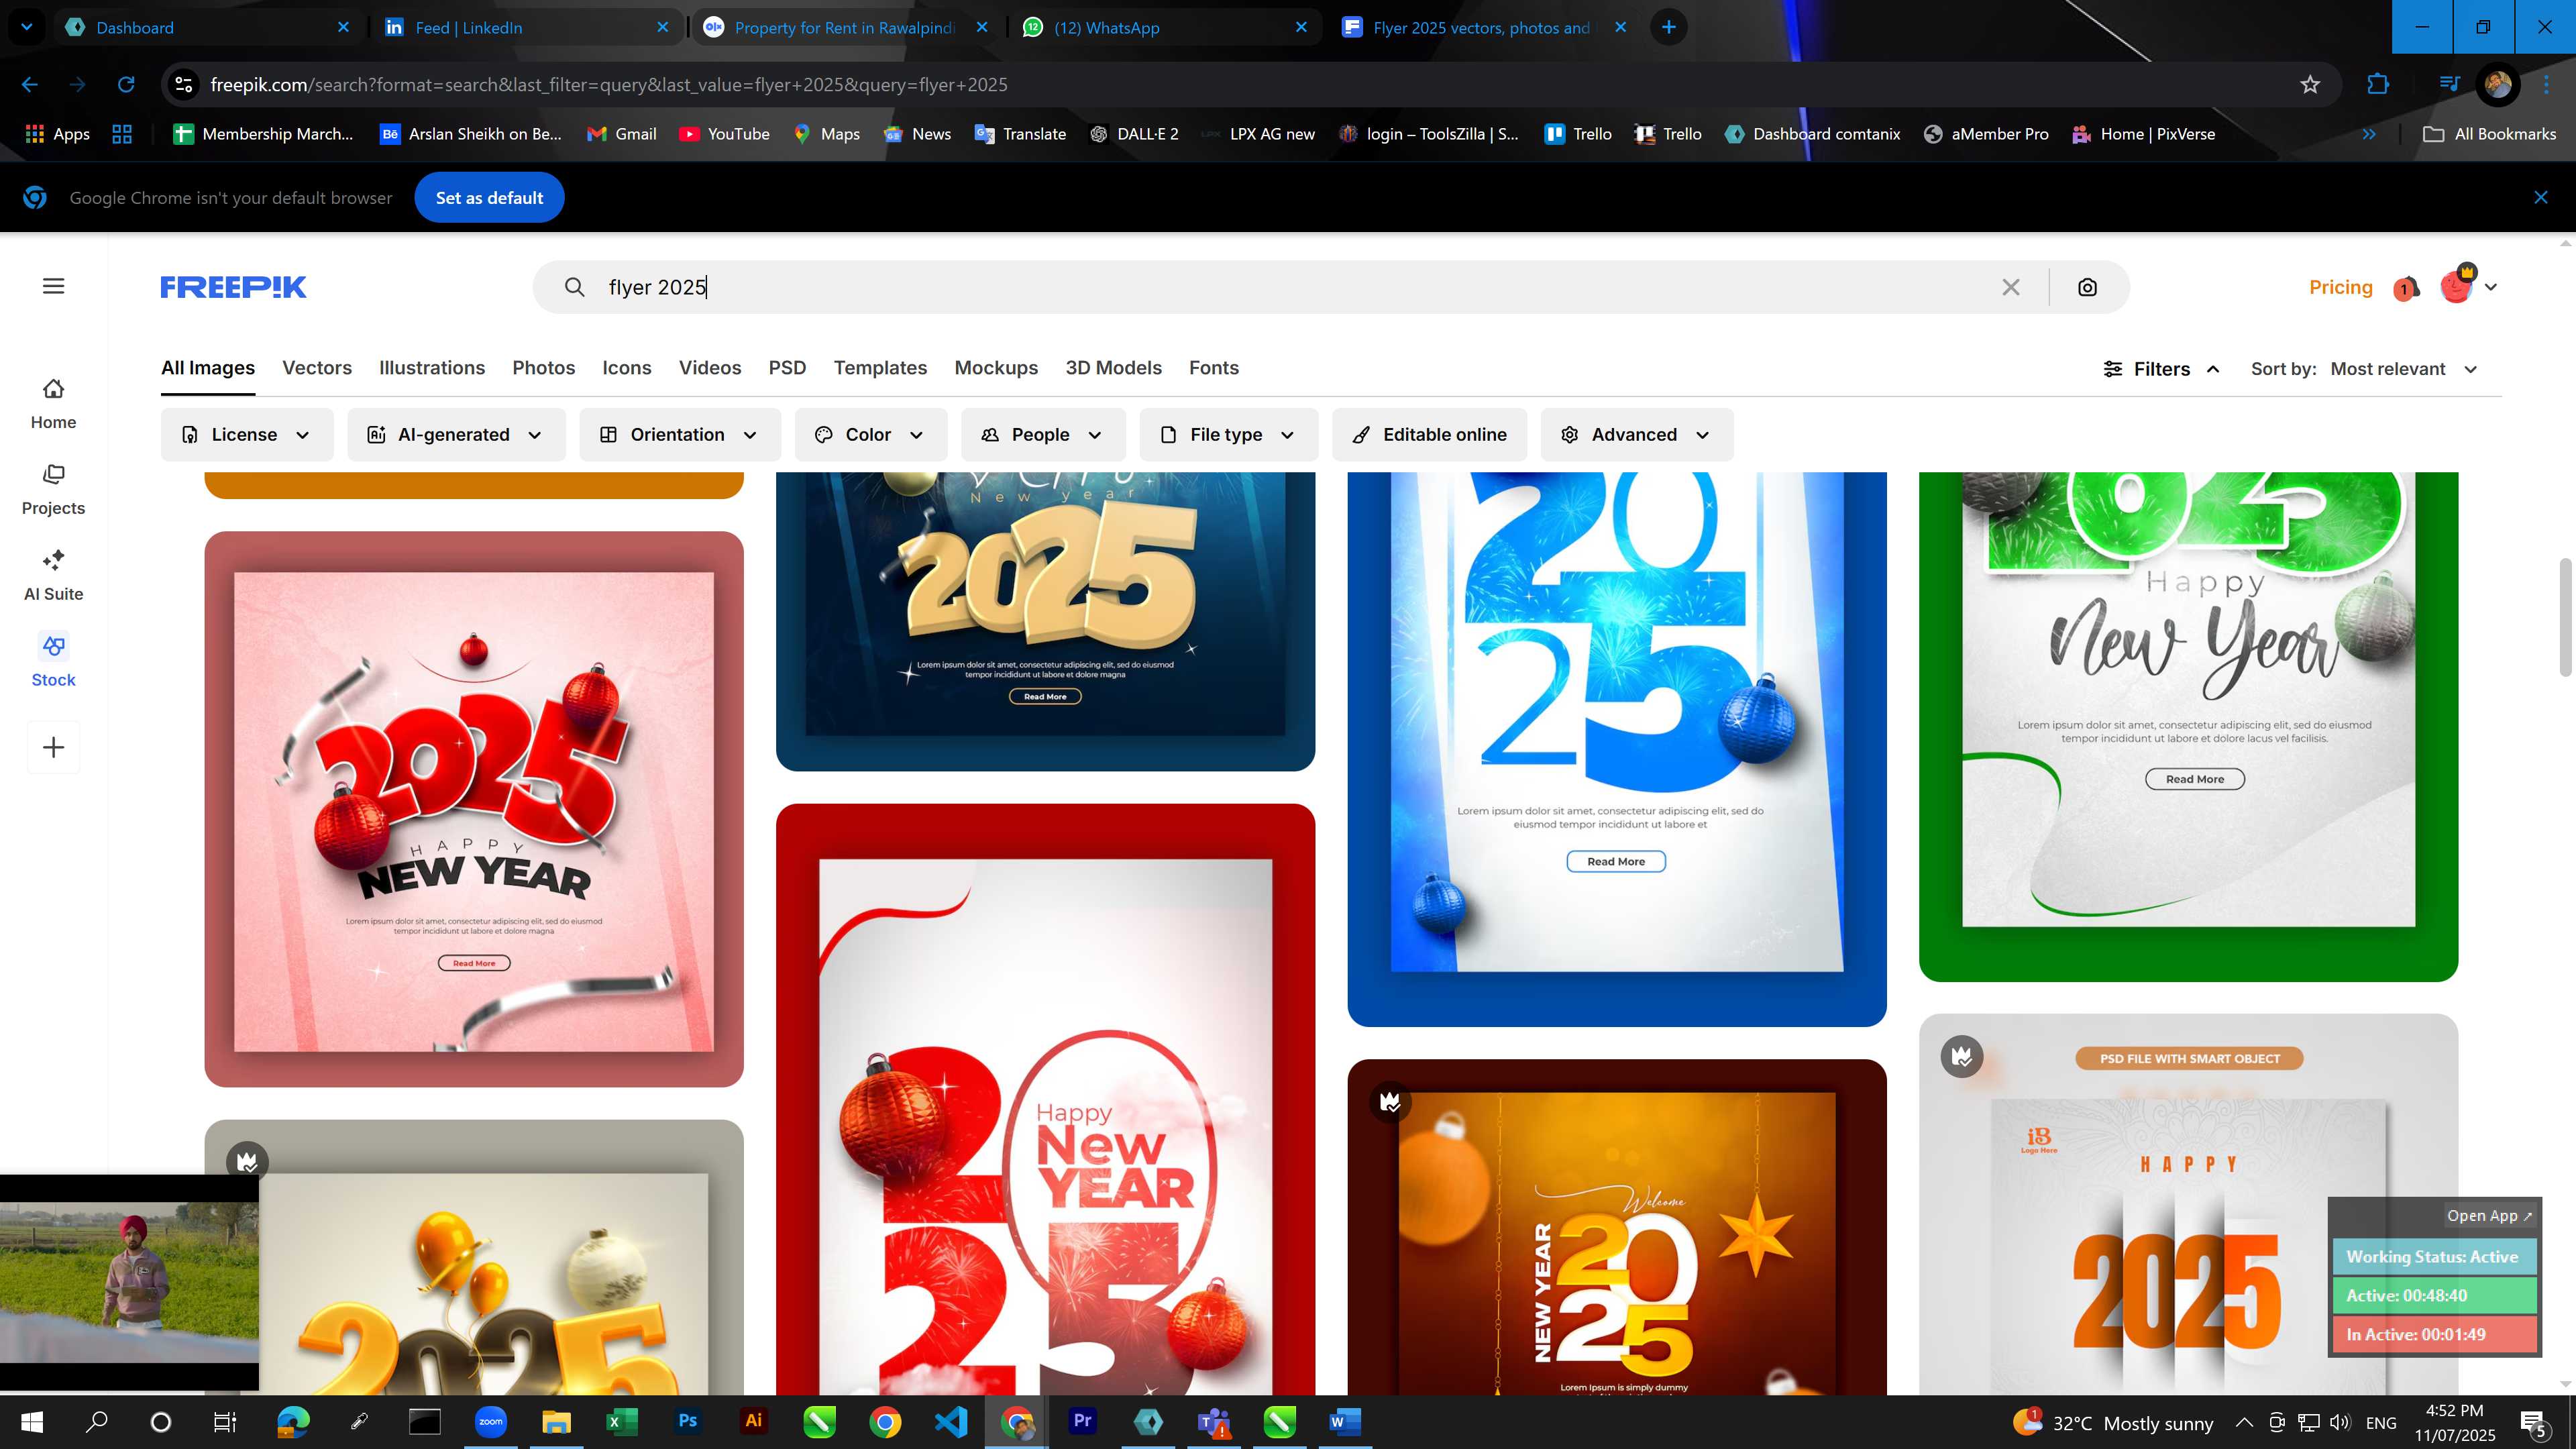Go back to previous page

click(x=29, y=85)
